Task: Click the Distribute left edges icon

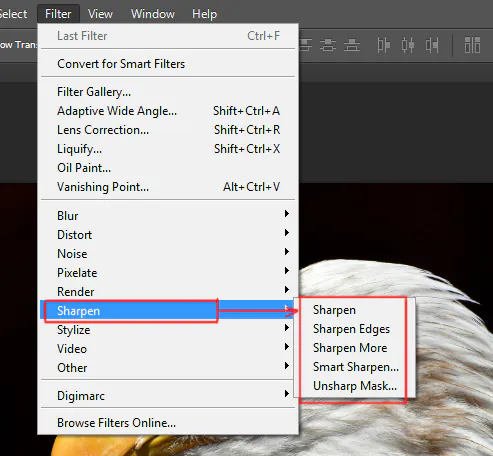Action: (384, 45)
